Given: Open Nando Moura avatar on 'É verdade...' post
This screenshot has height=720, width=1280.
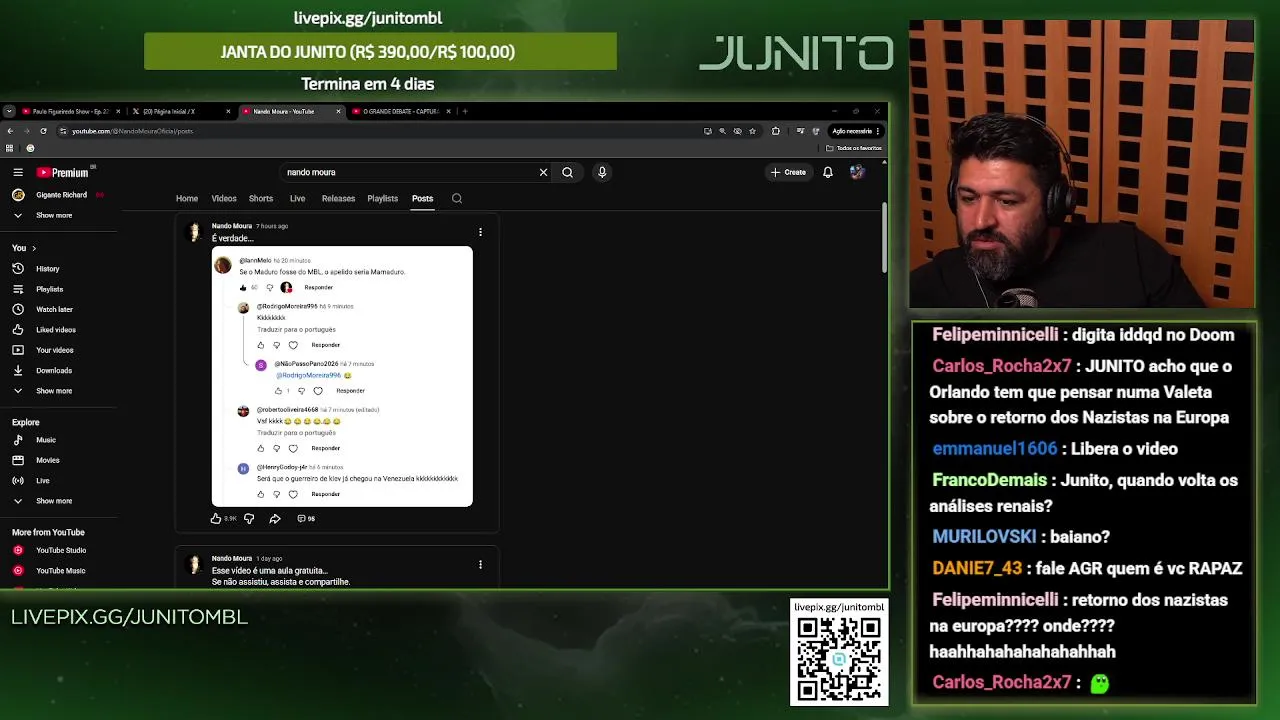Looking at the screenshot, I should pos(195,232).
